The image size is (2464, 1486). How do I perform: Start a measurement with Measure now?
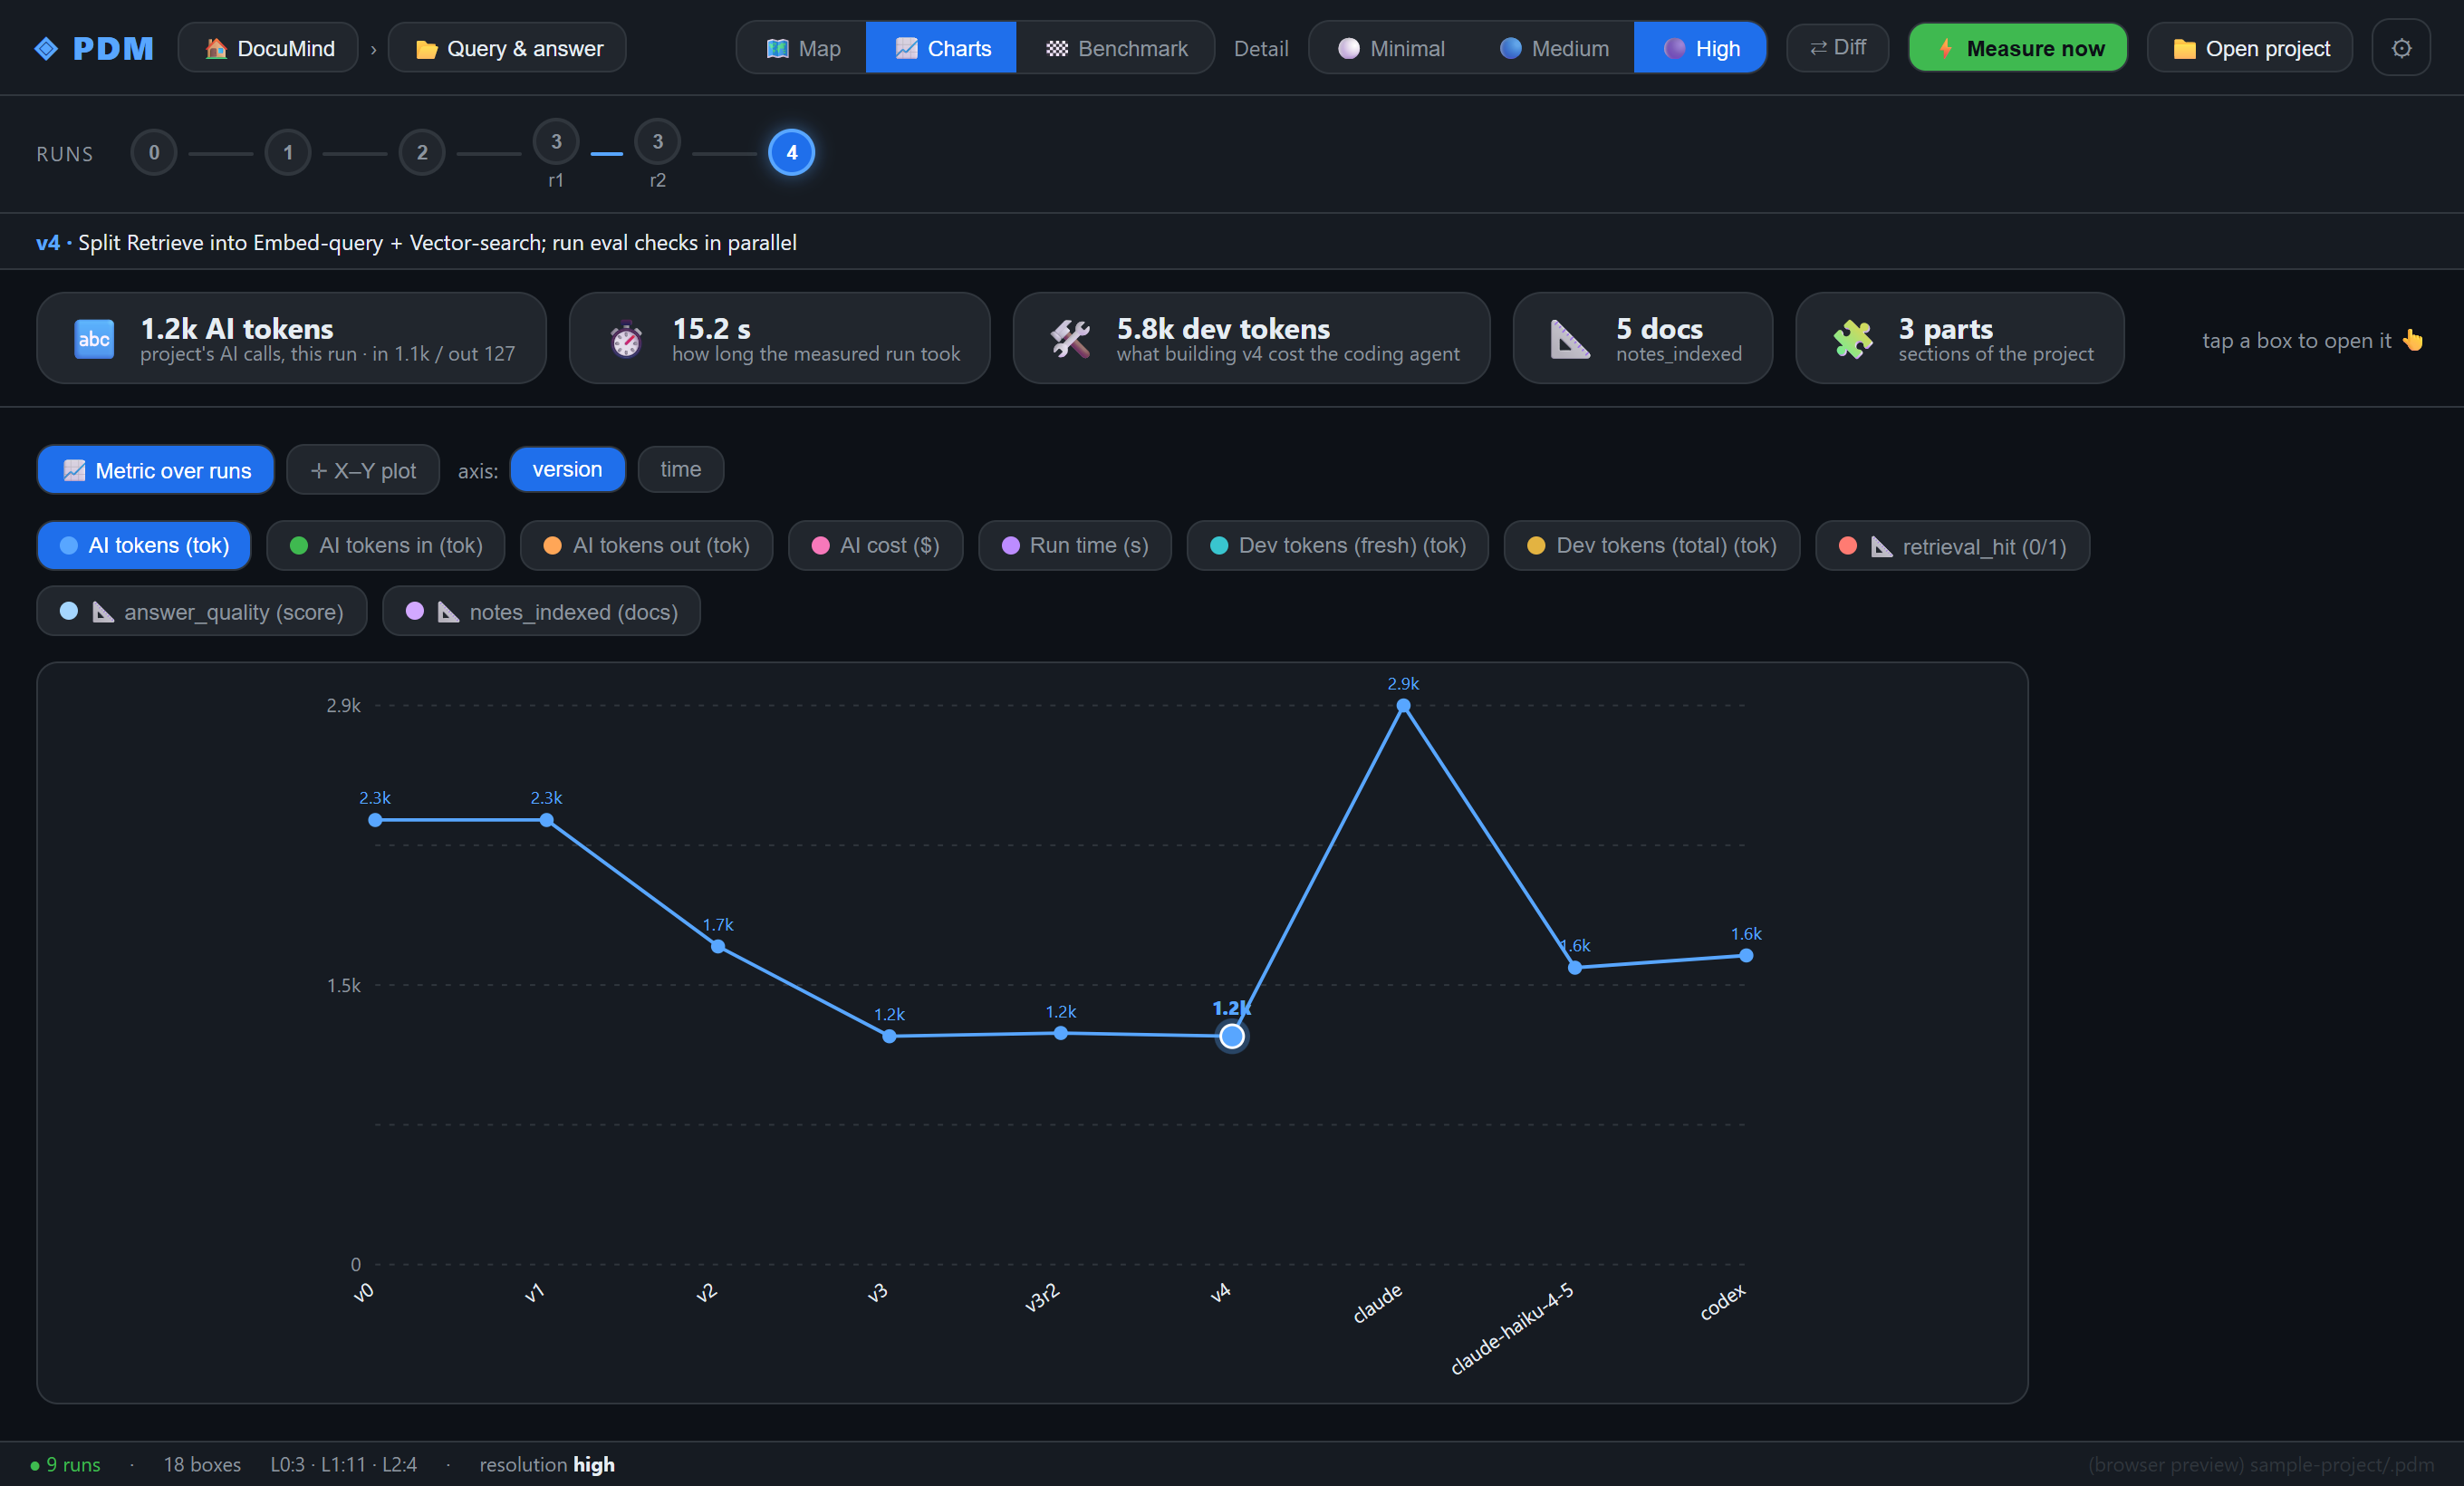click(2017, 48)
